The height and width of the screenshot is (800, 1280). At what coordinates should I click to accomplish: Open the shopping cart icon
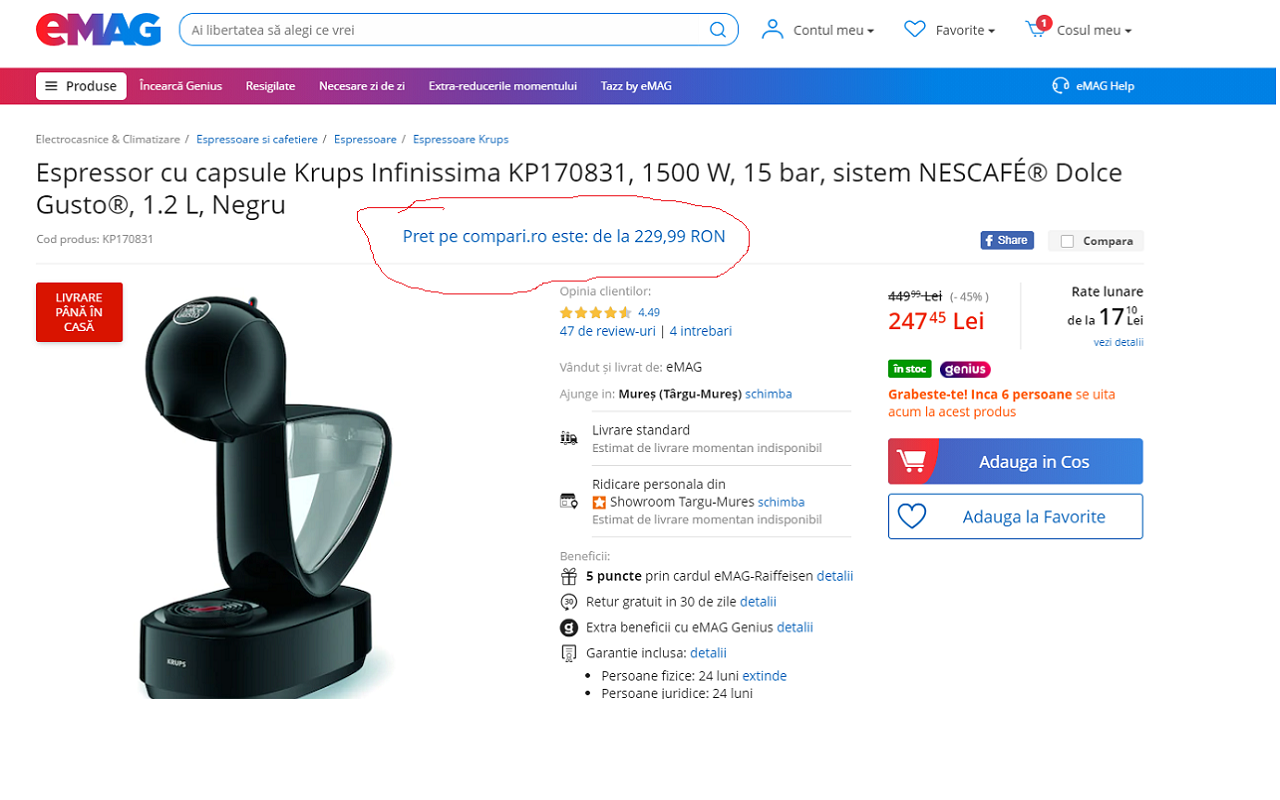point(1036,30)
